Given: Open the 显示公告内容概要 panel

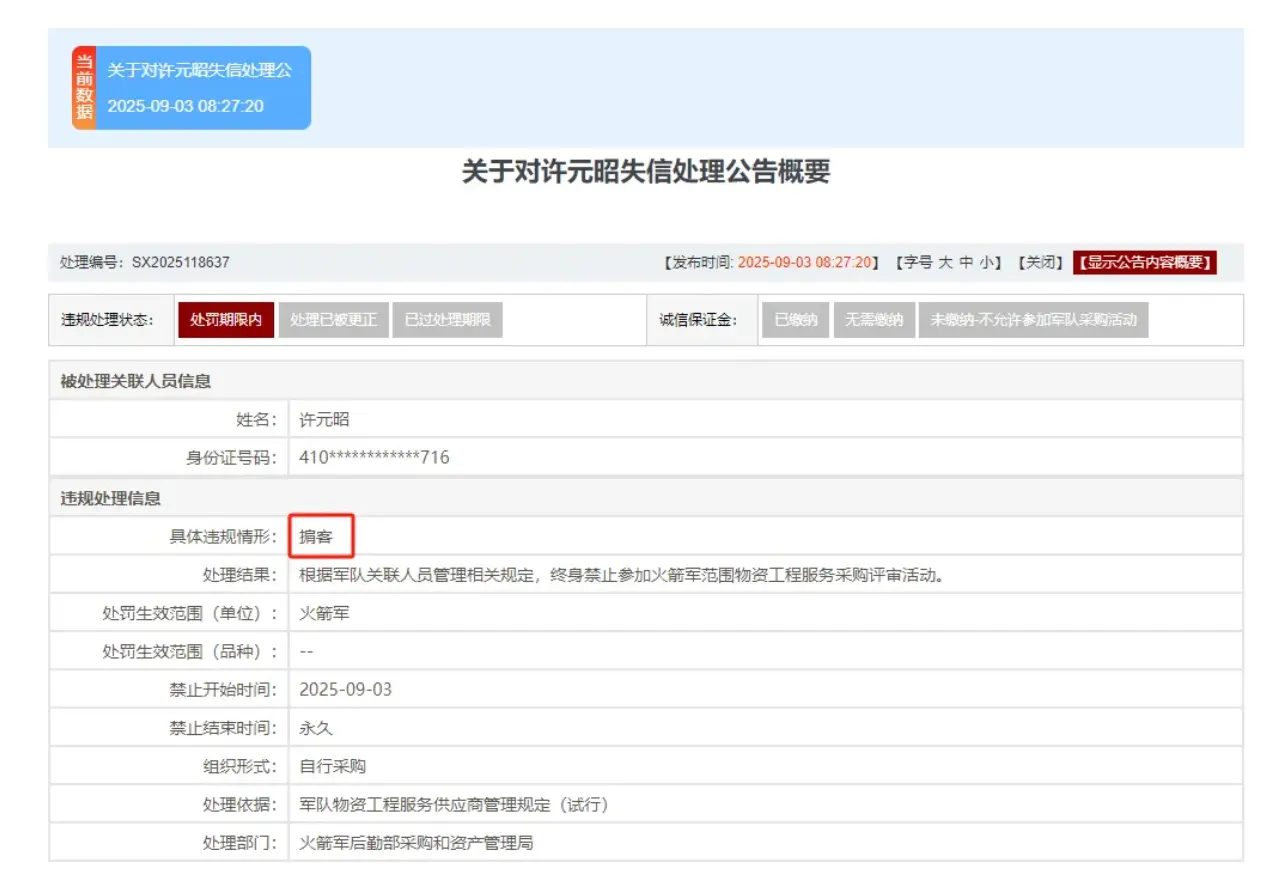Looking at the screenshot, I should pos(1146,261).
